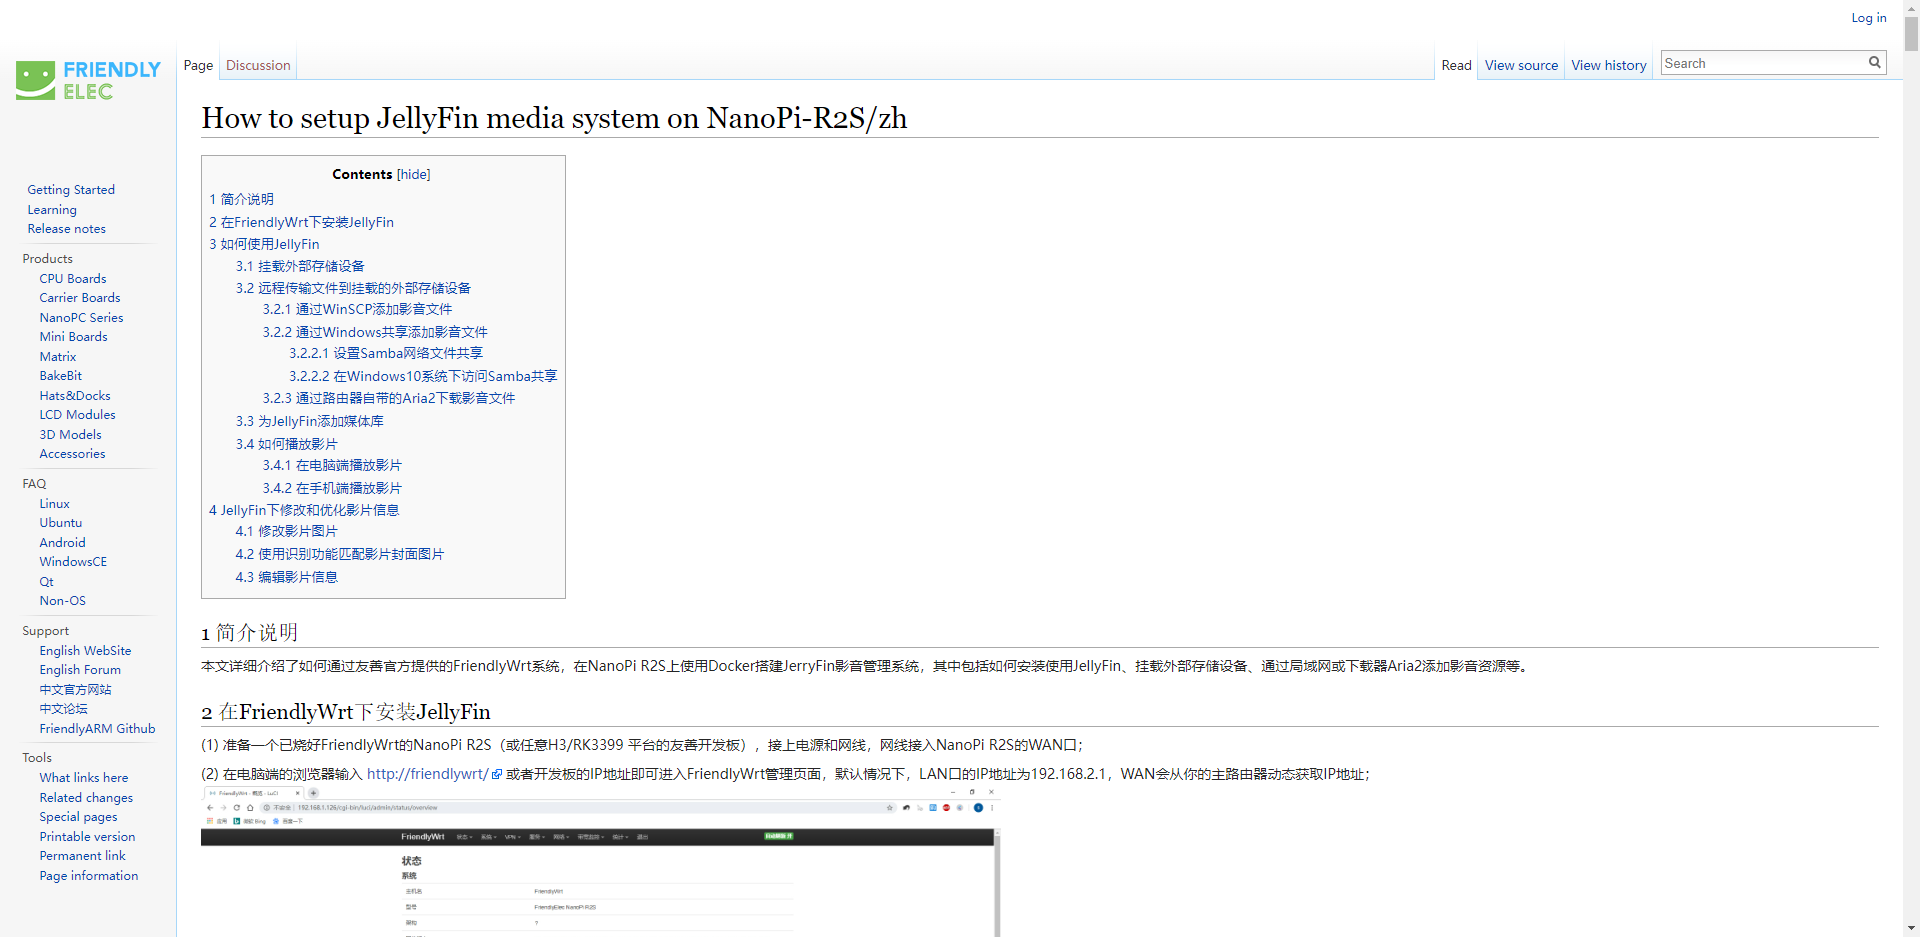Open the Linux FAQ link
The height and width of the screenshot is (937, 1920).
[x=55, y=503]
